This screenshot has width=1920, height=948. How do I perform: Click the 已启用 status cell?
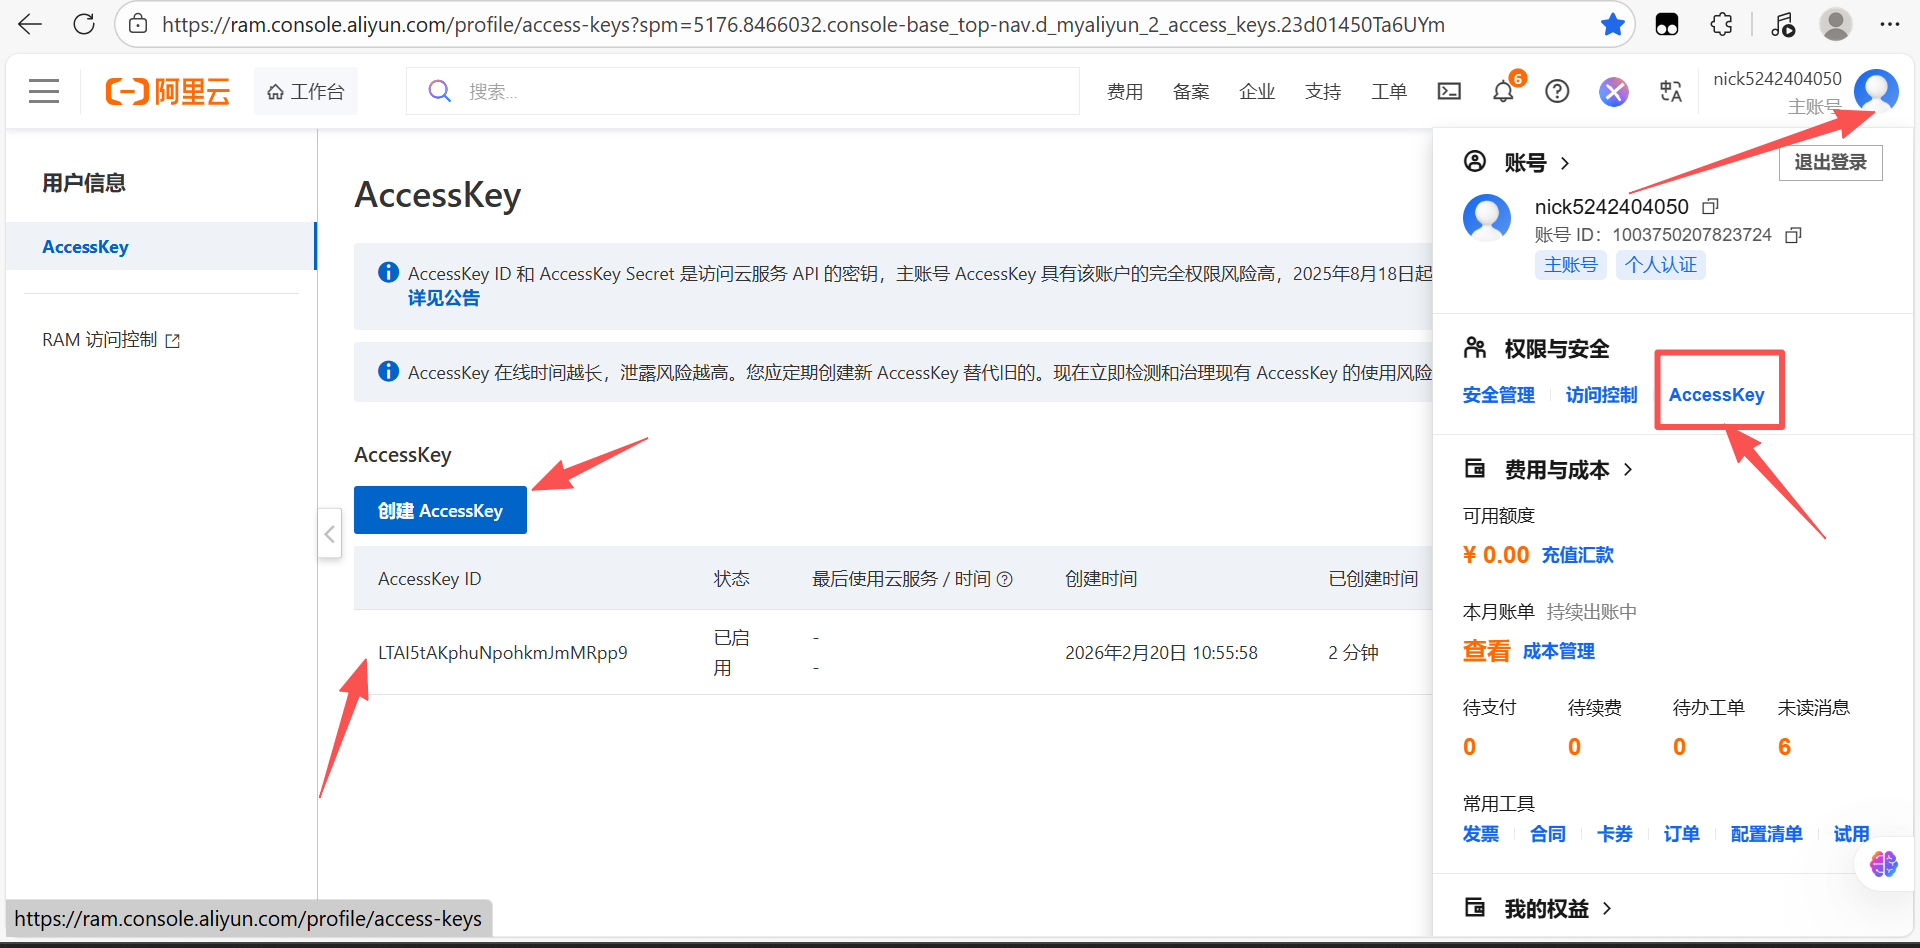pyautogui.click(x=732, y=653)
